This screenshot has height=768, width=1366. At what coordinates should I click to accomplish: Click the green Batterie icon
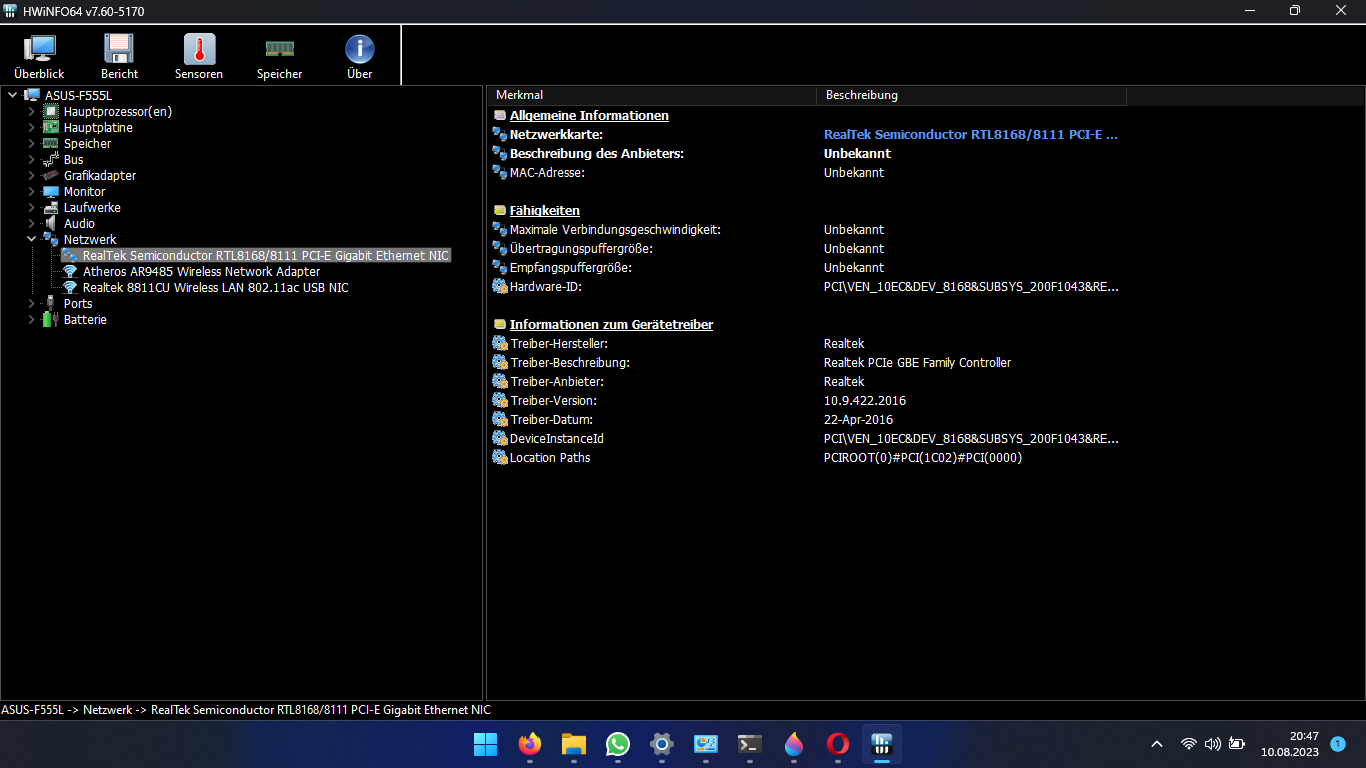pos(50,319)
